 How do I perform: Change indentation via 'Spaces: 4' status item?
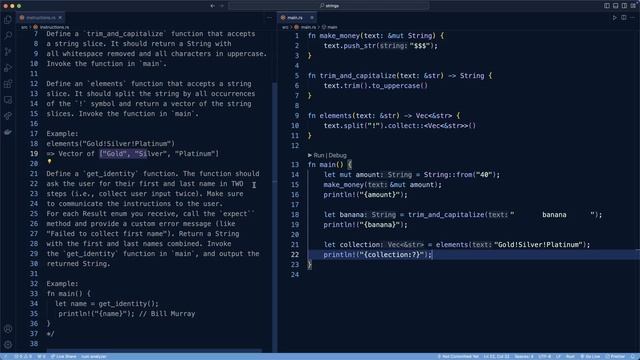(524, 356)
